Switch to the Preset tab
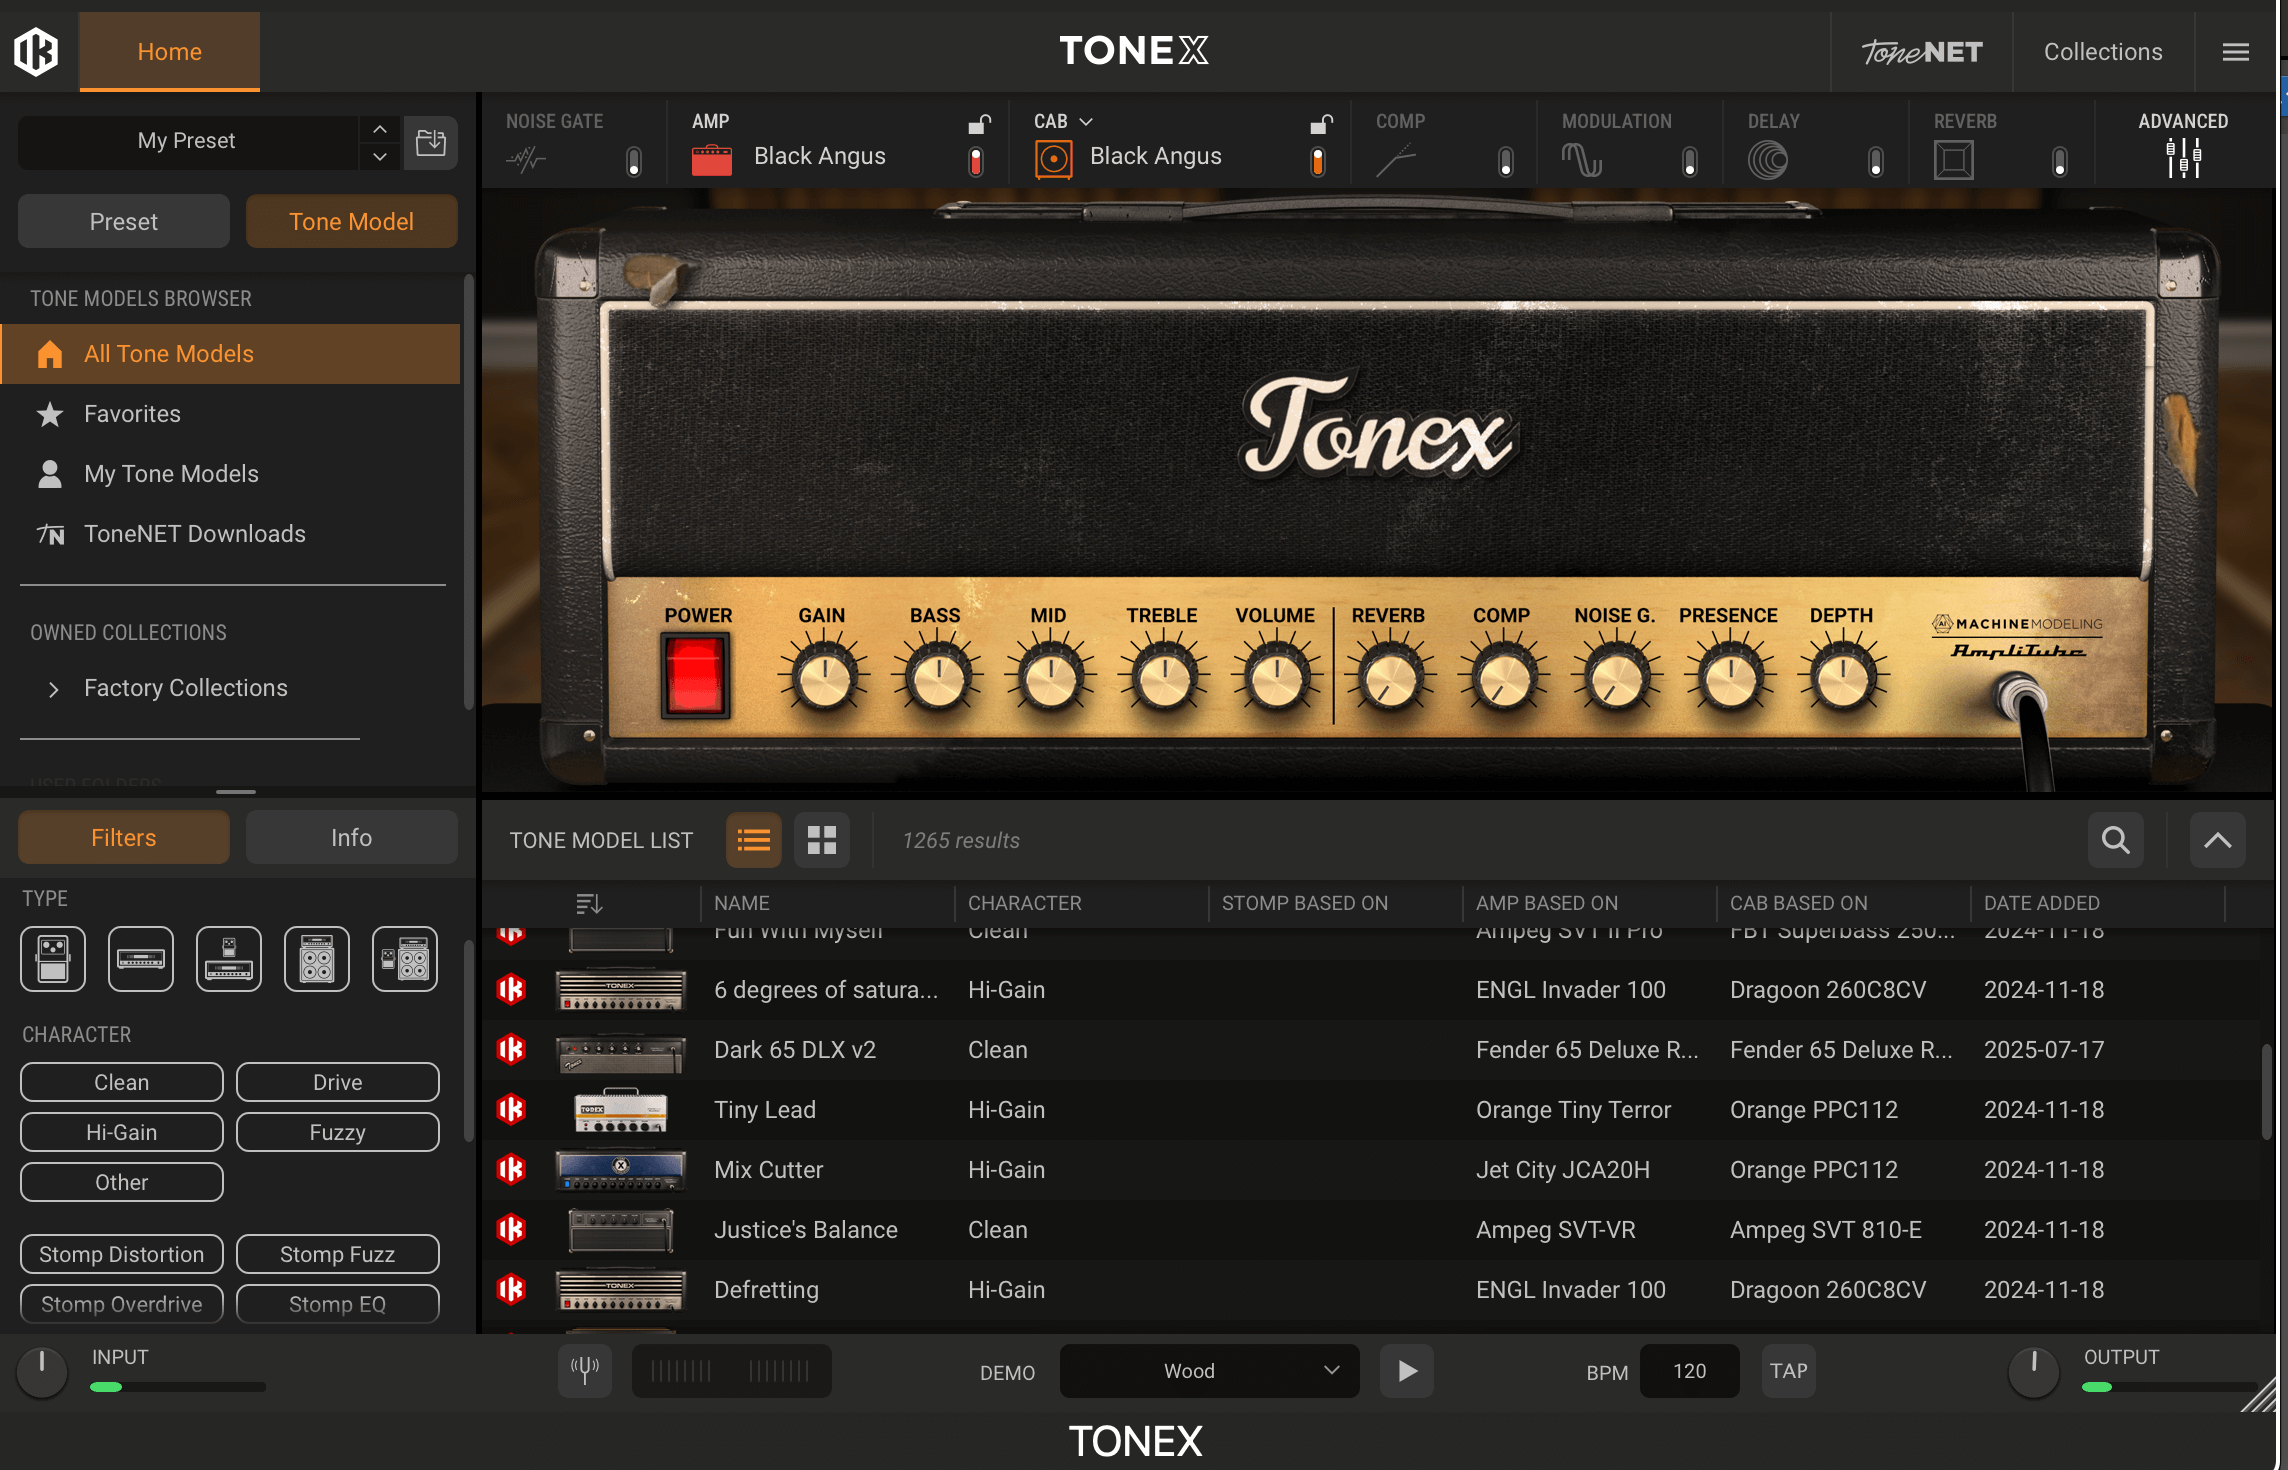The height and width of the screenshot is (1470, 2288). pyautogui.click(x=123, y=221)
